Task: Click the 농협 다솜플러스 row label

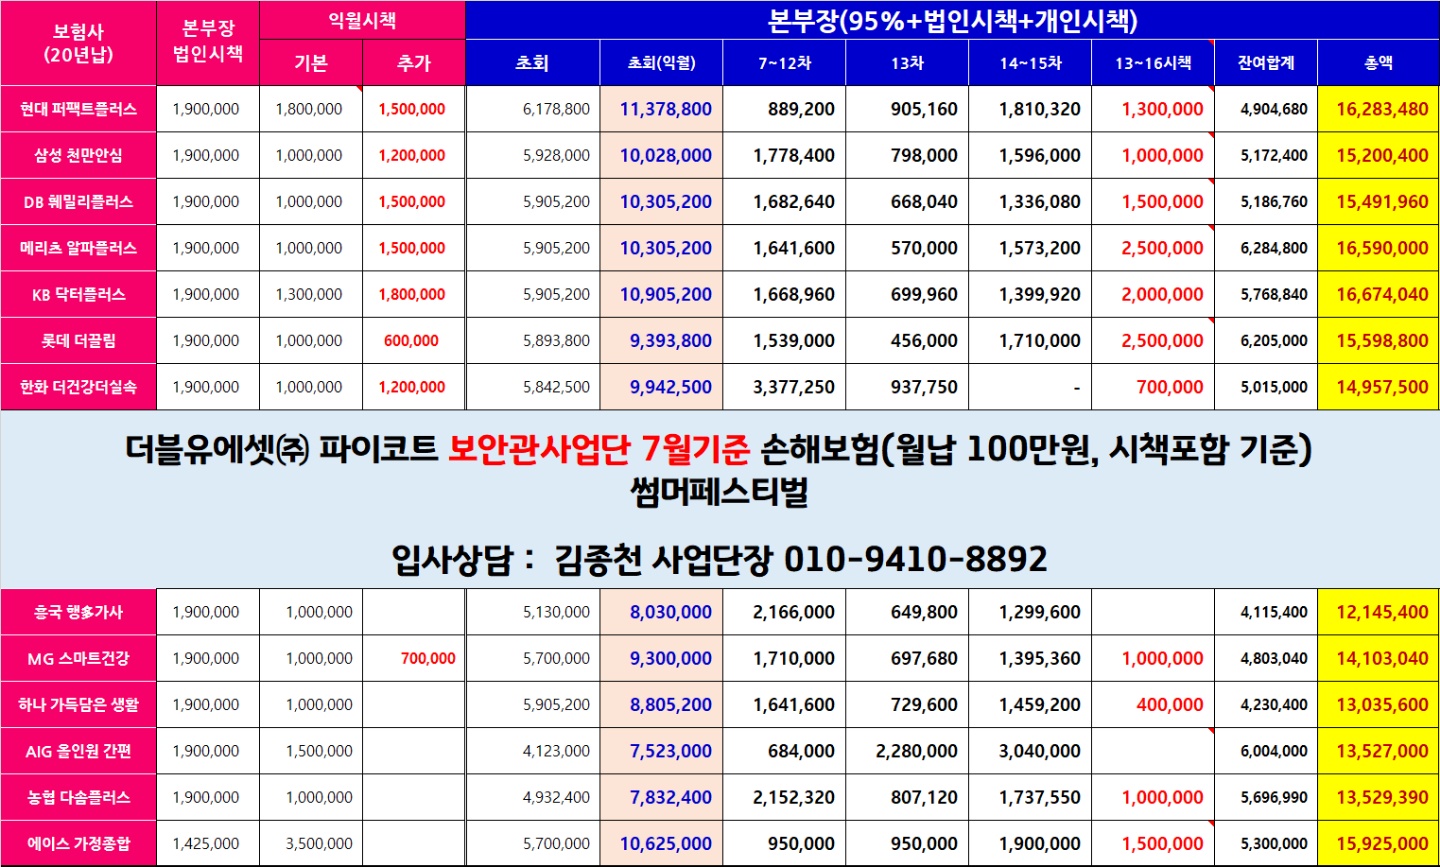Action: coord(78,797)
